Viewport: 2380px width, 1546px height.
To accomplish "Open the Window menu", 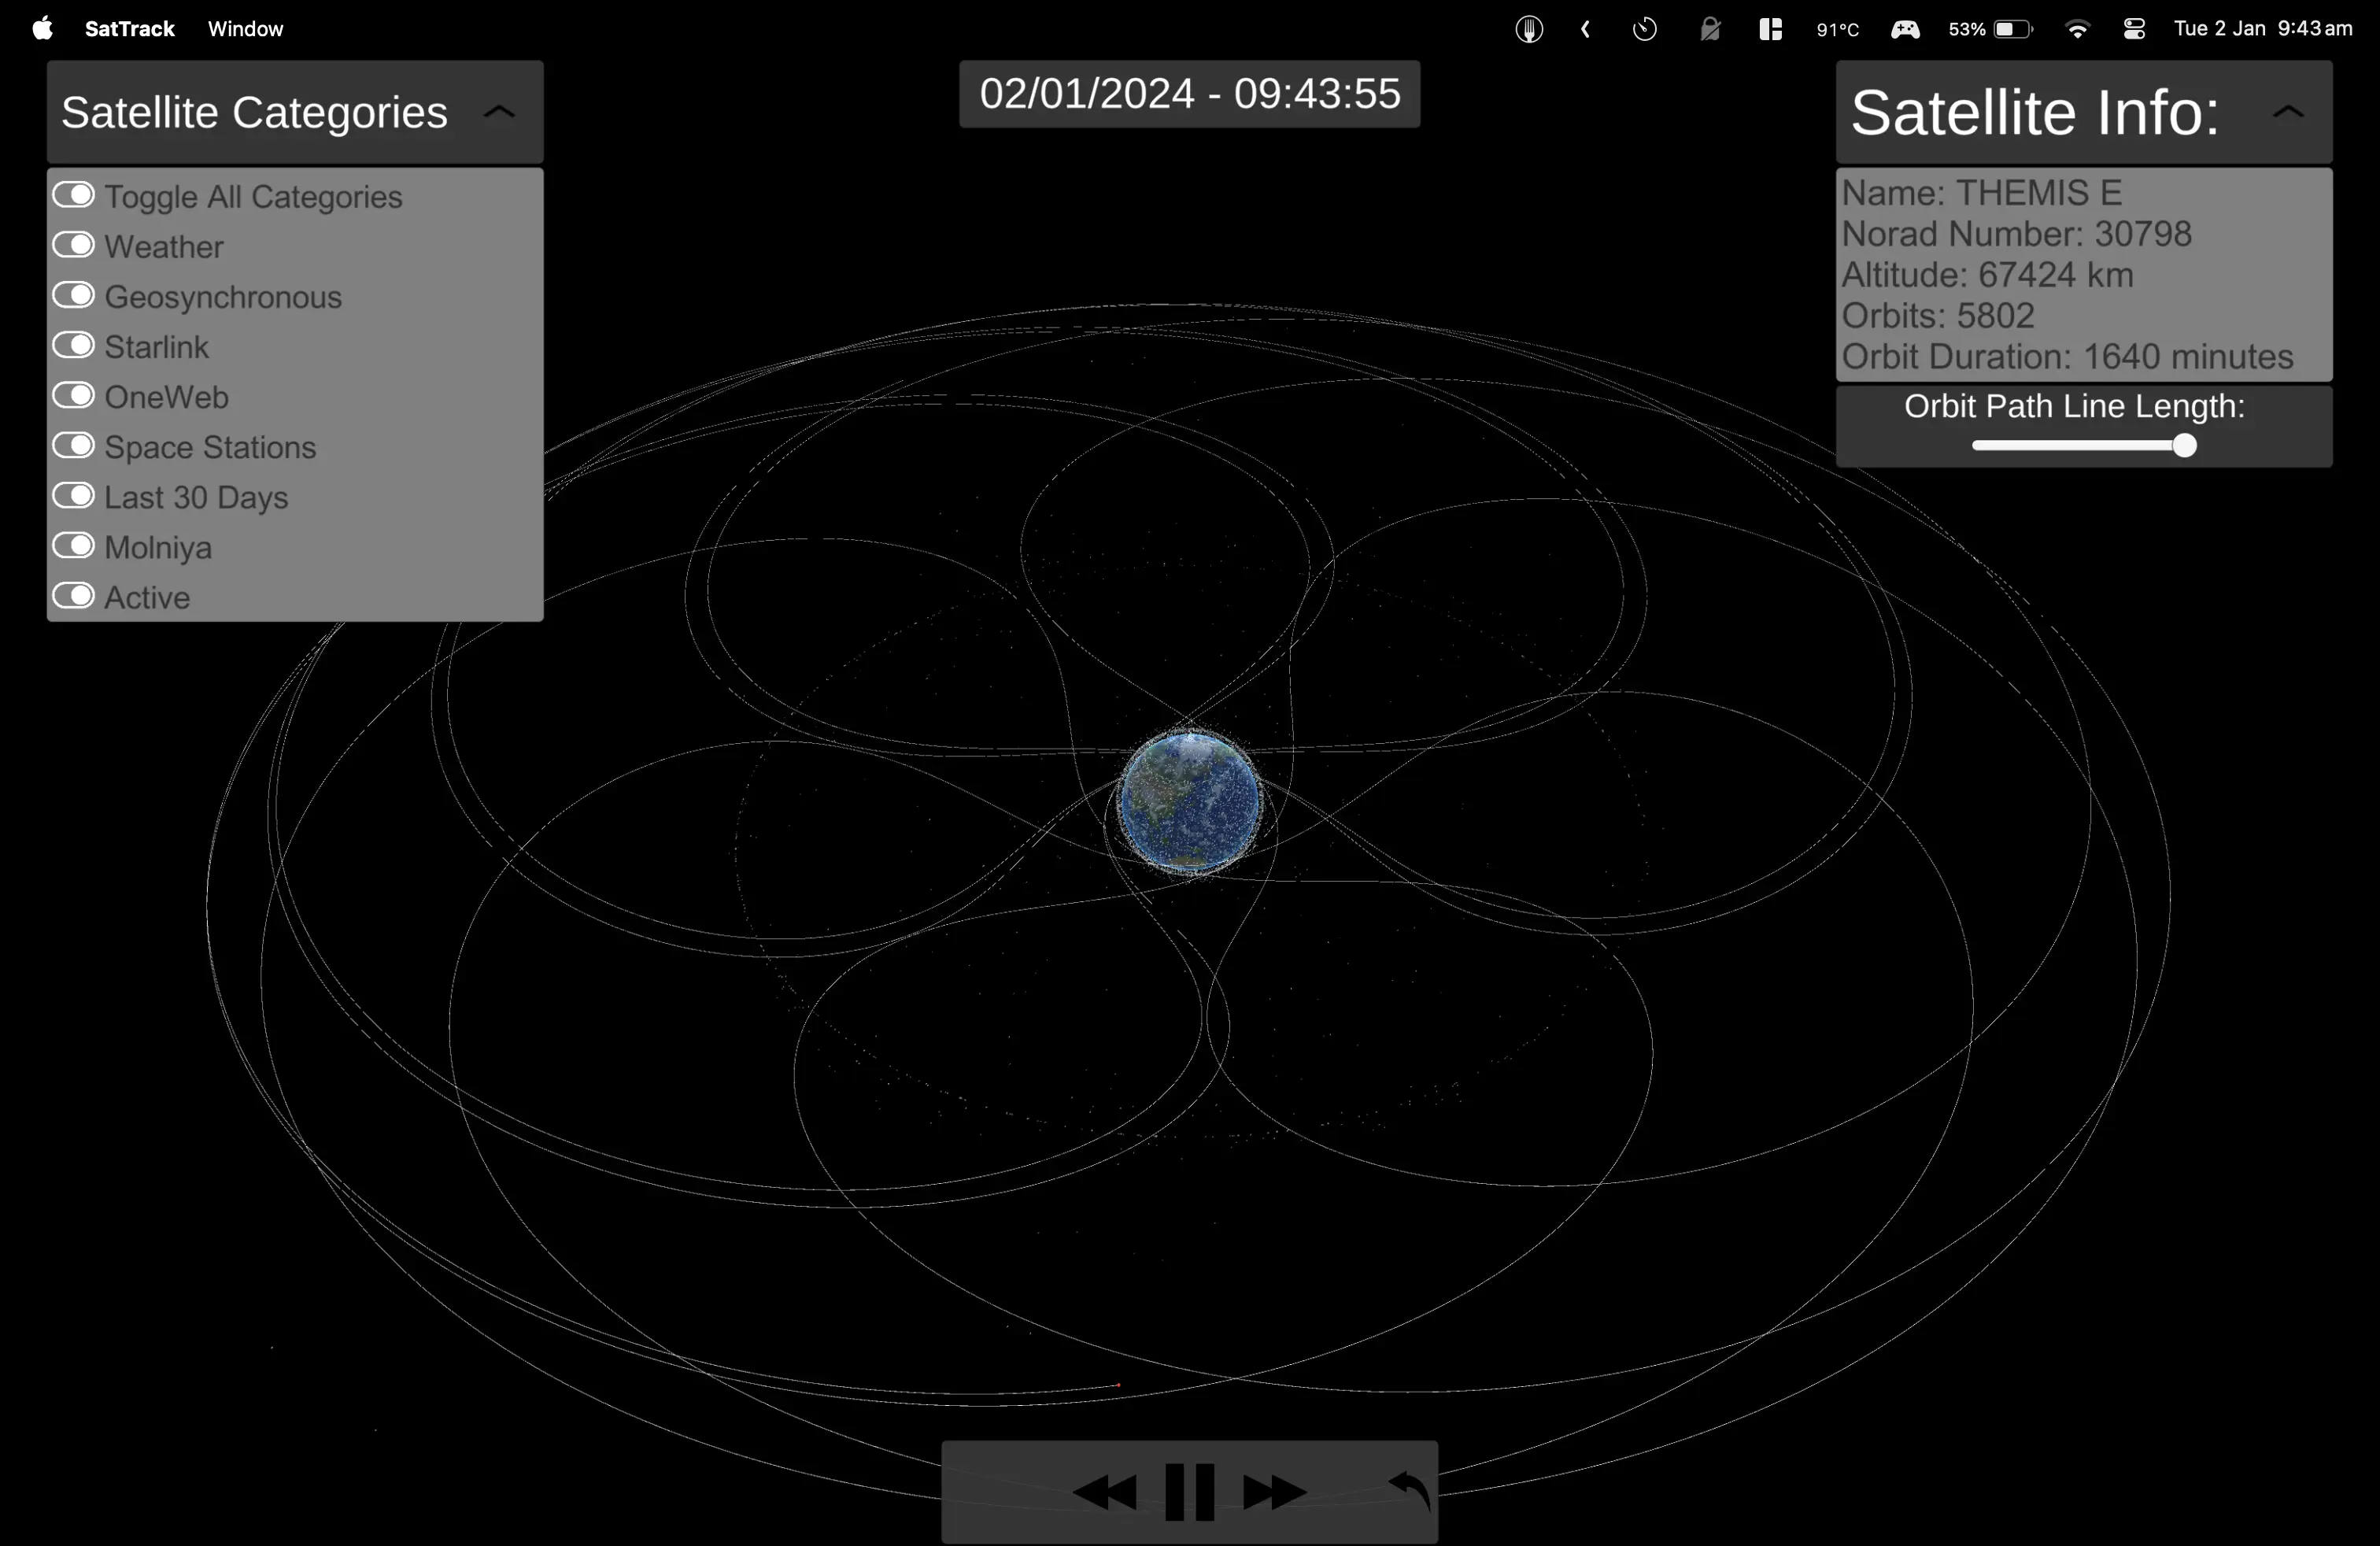I will 246,29.
